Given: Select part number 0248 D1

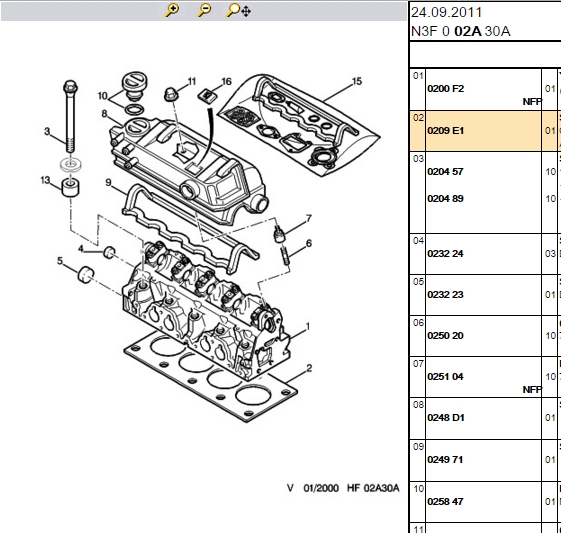Looking at the screenshot, I should pyautogui.click(x=445, y=418).
